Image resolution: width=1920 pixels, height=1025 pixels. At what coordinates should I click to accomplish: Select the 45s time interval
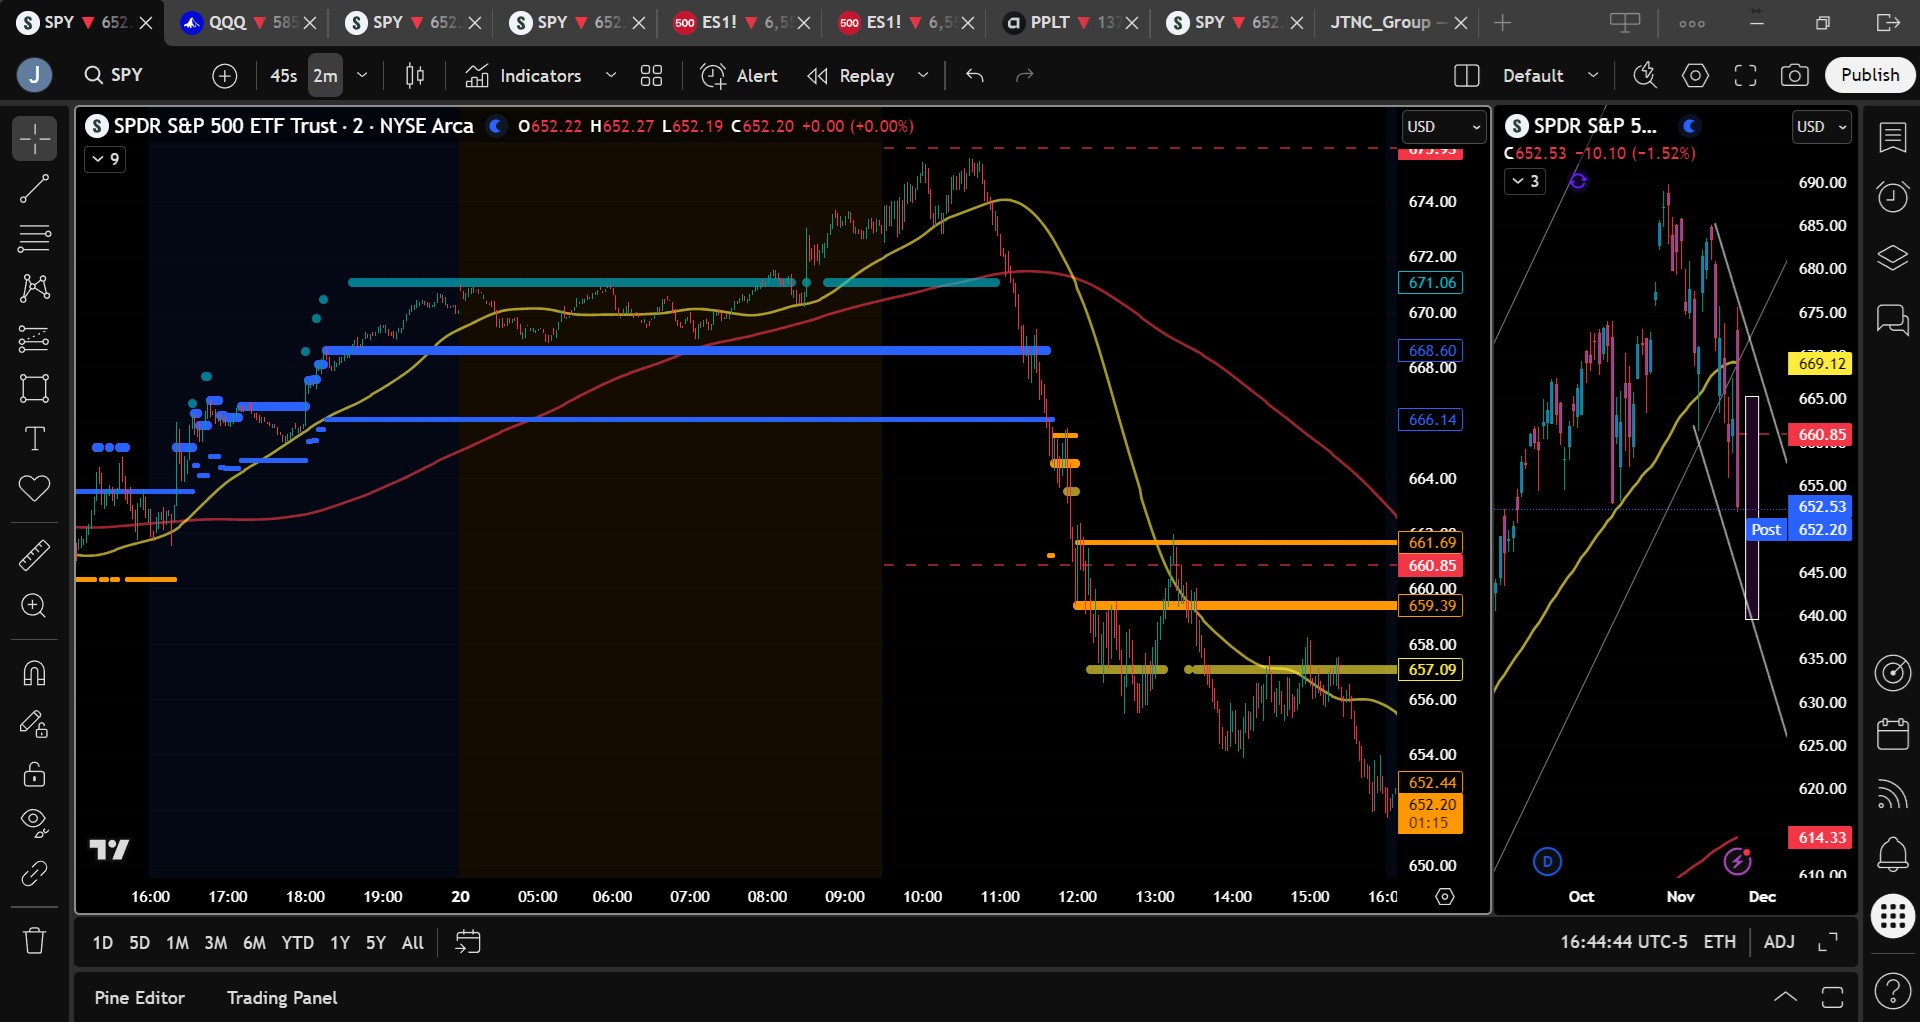[284, 75]
